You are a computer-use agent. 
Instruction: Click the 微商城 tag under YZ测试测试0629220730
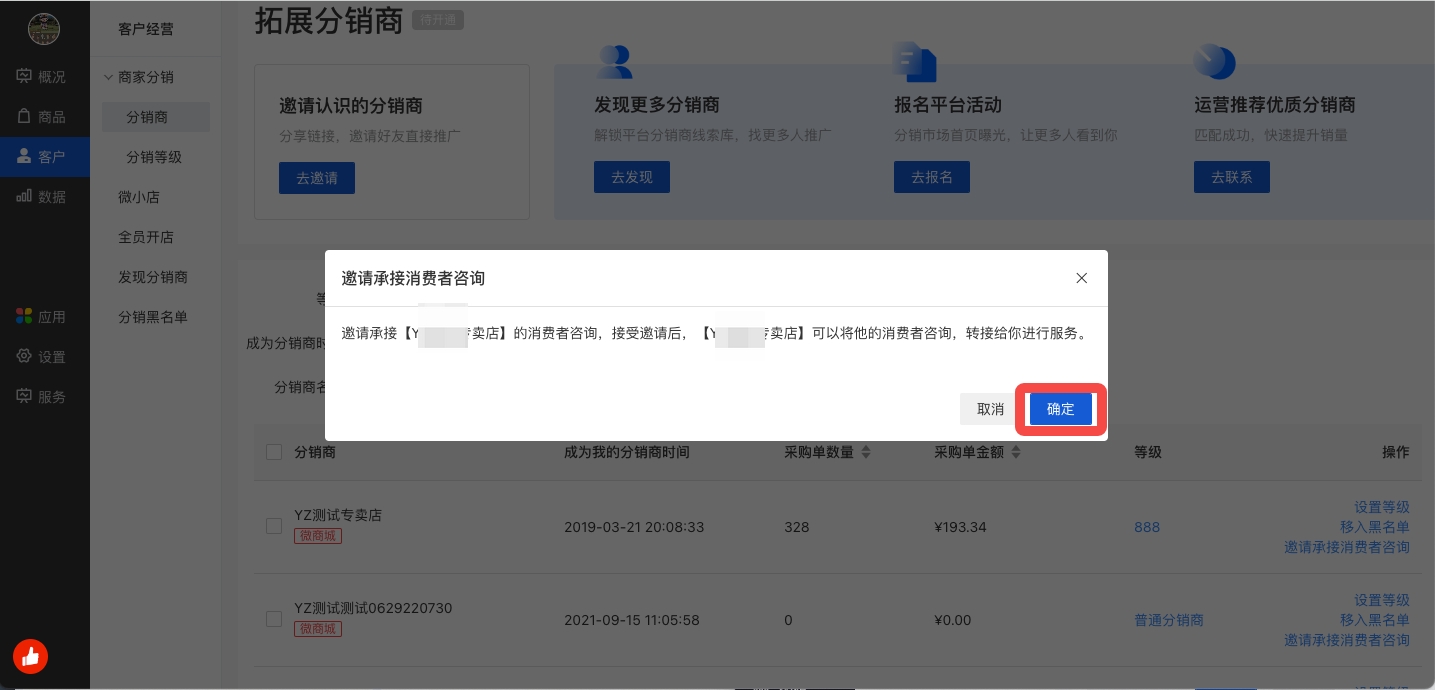(318, 629)
